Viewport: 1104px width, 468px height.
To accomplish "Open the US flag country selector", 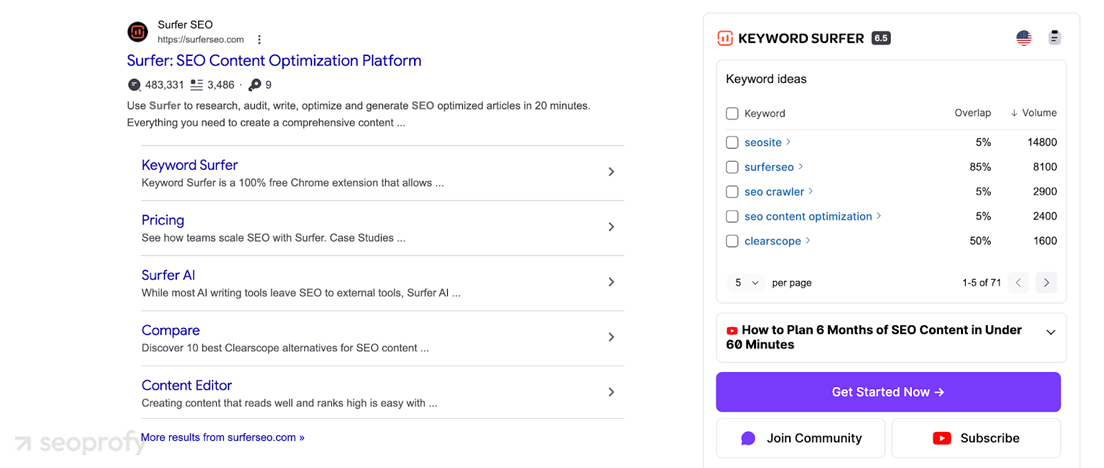I will 1024,38.
